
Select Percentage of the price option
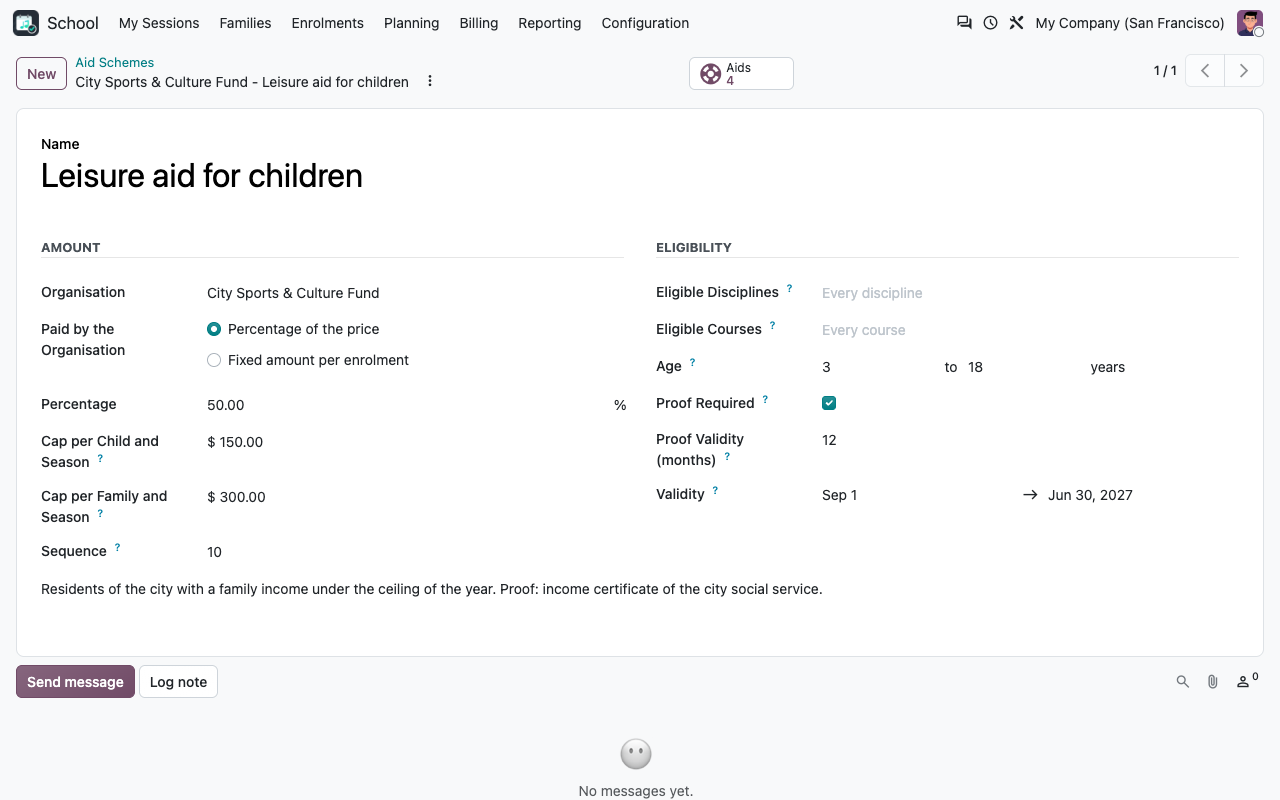[214, 329]
